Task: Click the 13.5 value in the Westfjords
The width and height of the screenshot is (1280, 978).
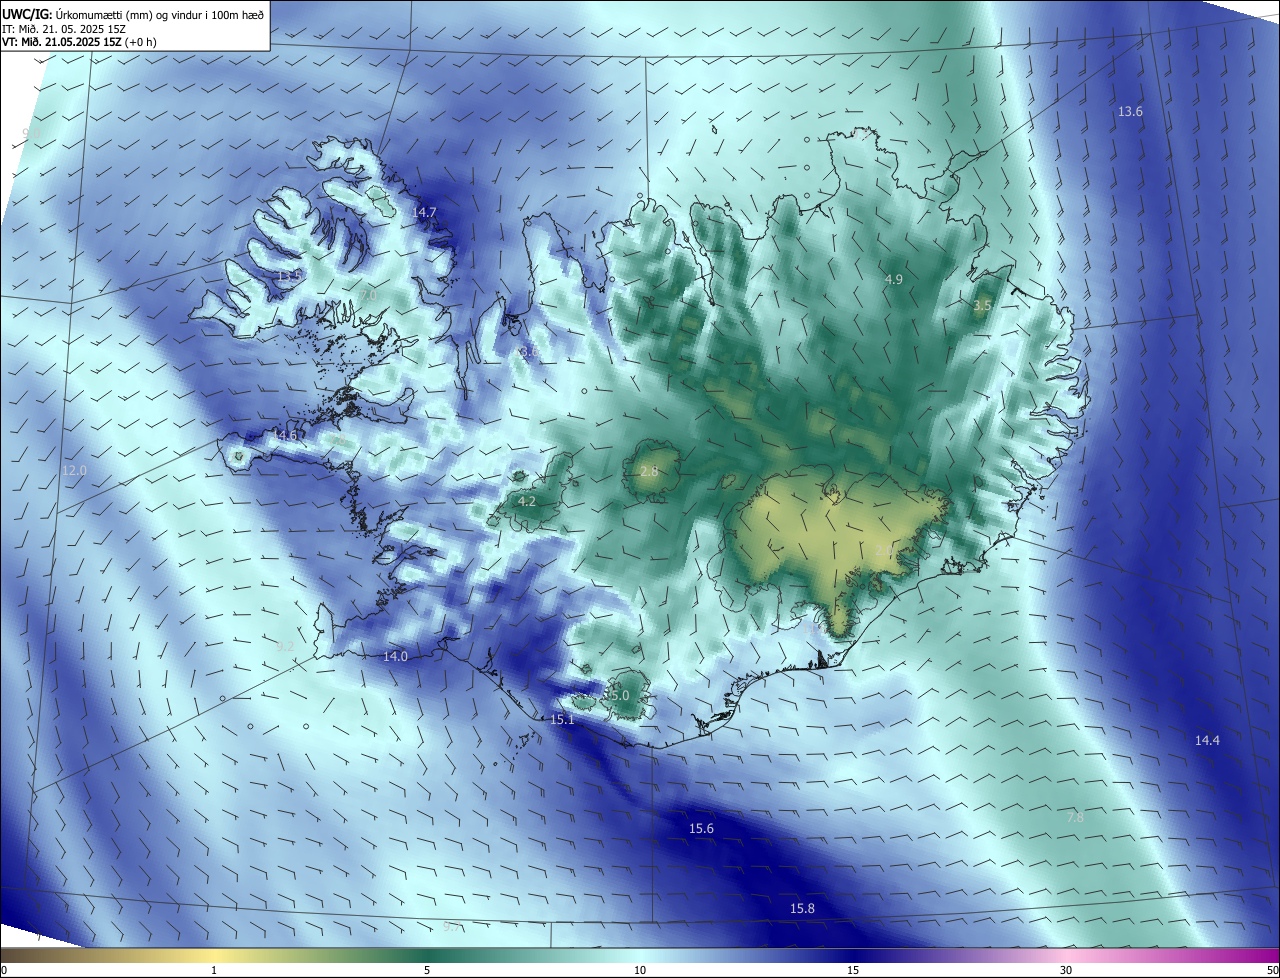Action: coord(289,275)
